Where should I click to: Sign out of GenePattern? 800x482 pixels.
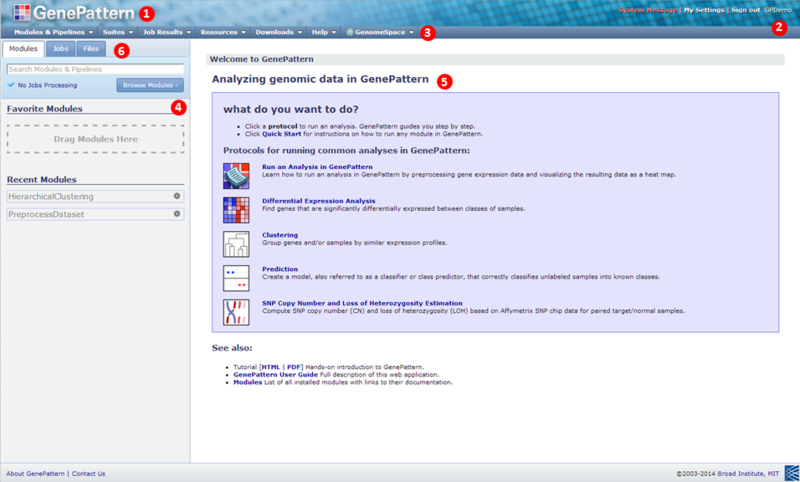click(x=745, y=10)
